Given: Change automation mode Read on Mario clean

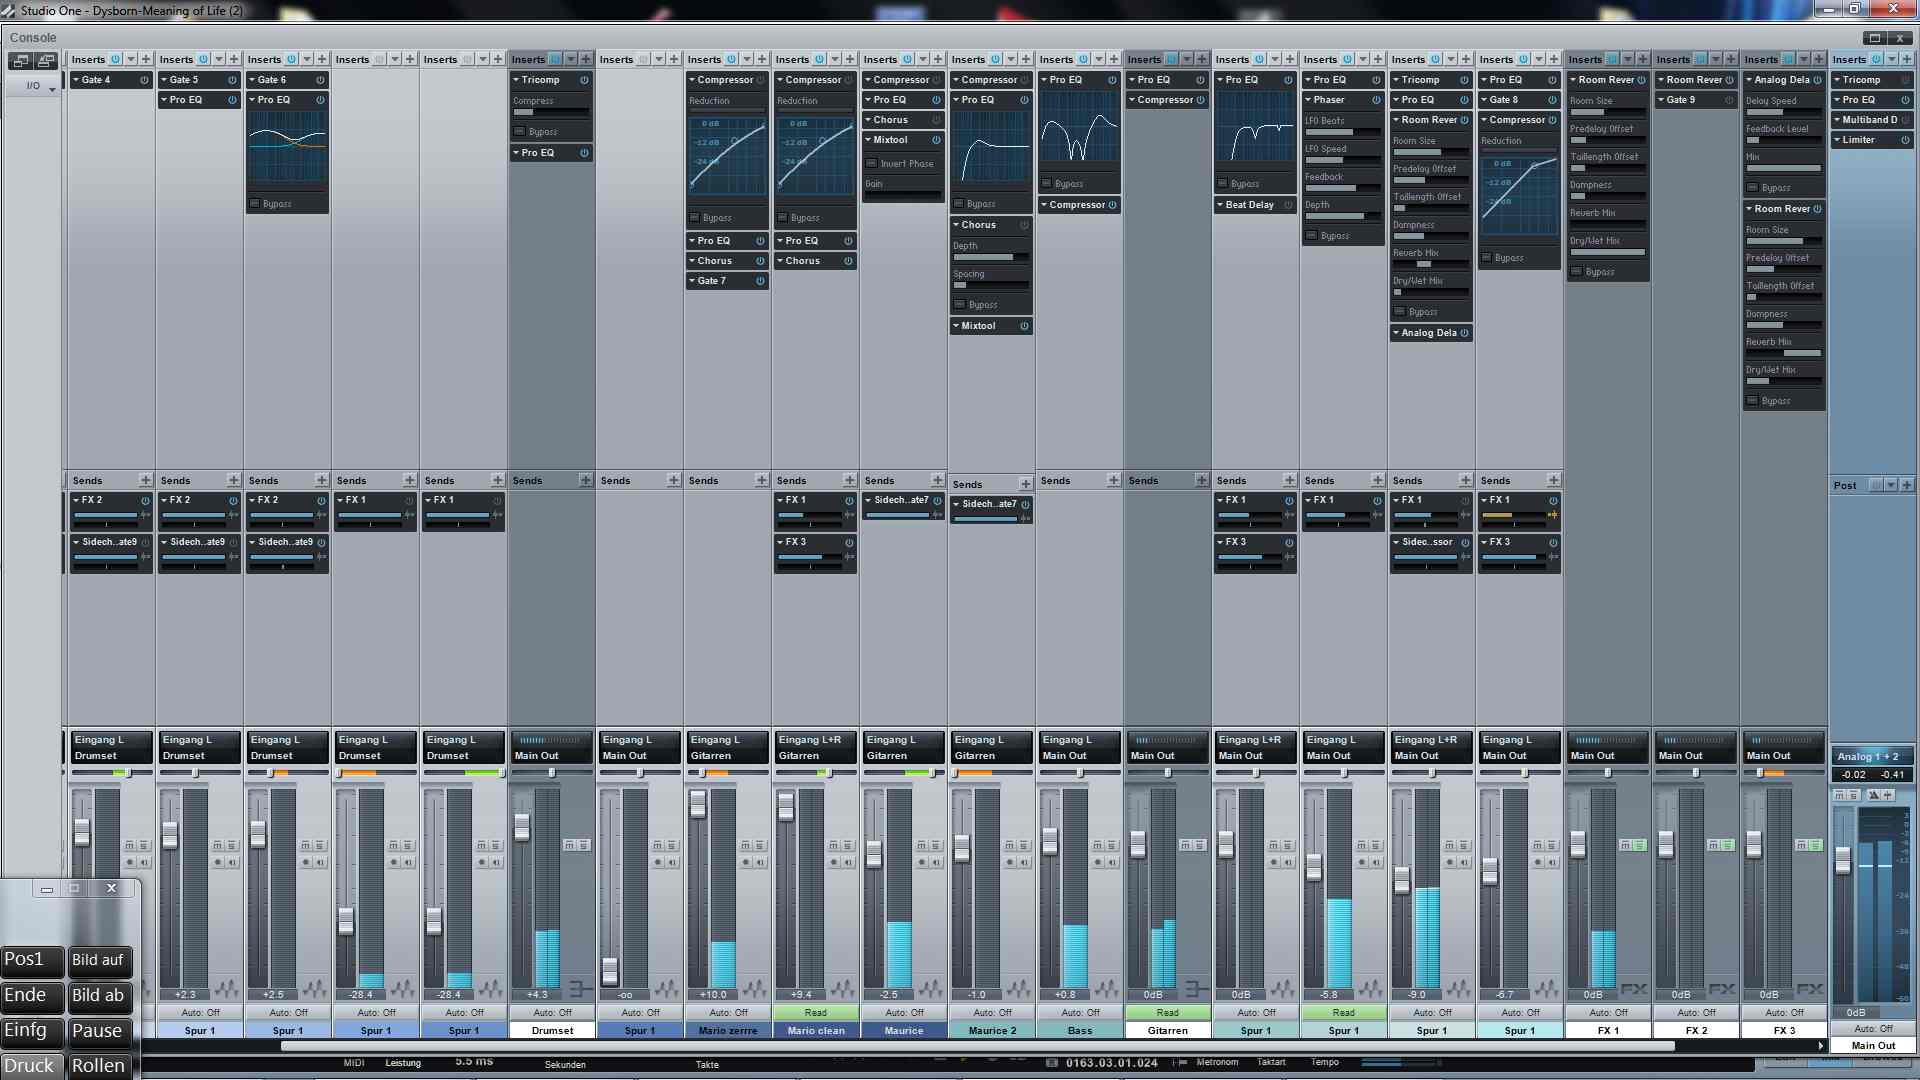Looking at the screenshot, I should click(816, 1013).
